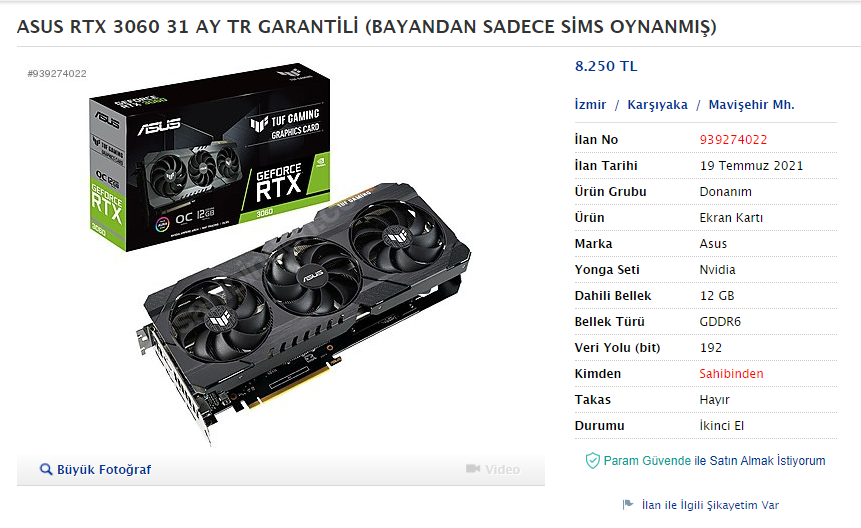
Task: Click İlan ile İlgili Şikayetim Var
Action: tap(710, 505)
